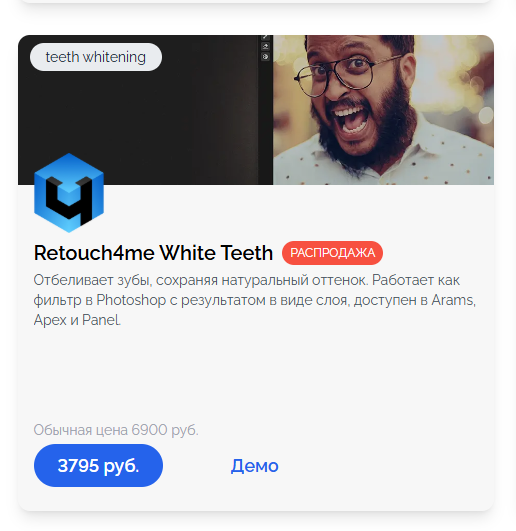Open the "teeth whitening" category tag

(x=96, y=57)
